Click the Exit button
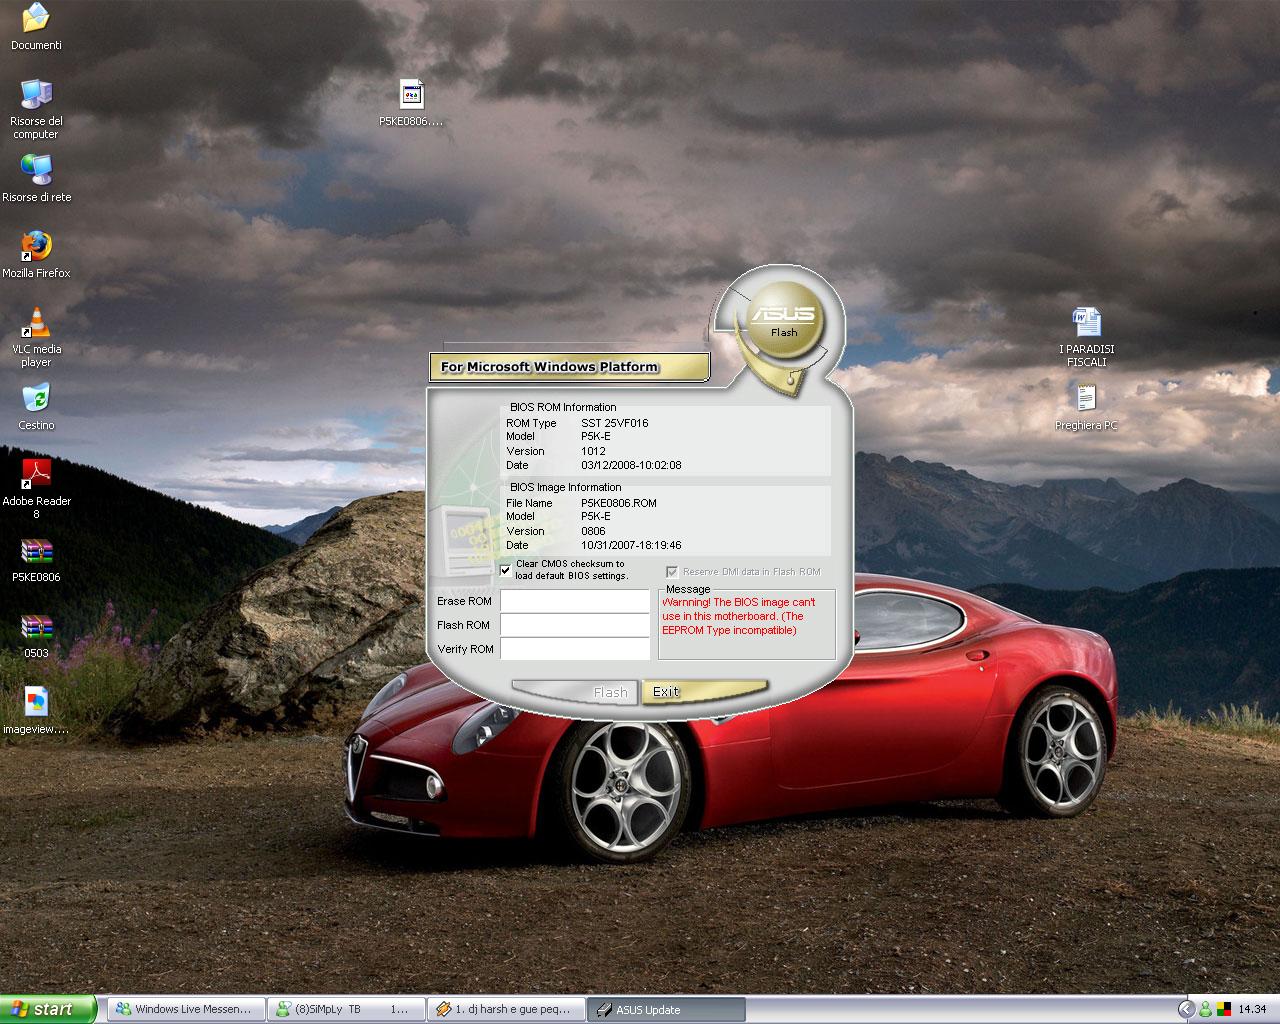This screenshot has width=1280, height=1024. tap(704, 692)
